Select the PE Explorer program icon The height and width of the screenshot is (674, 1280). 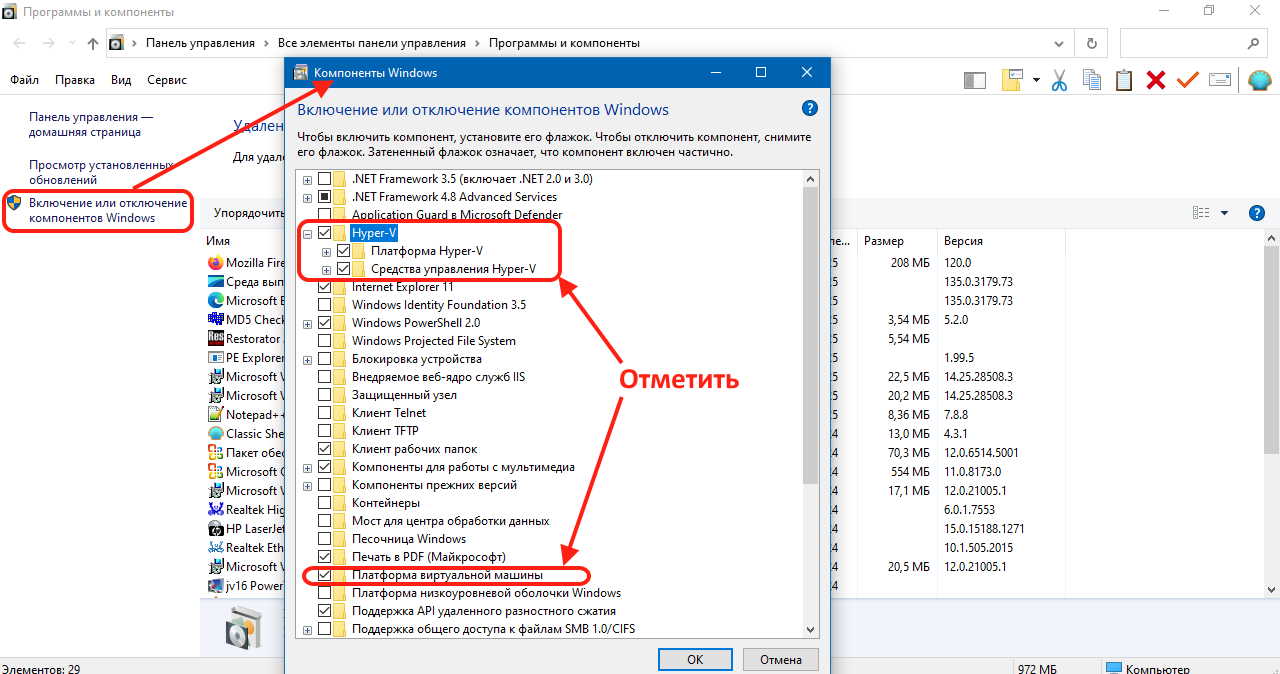click(215, 358)
